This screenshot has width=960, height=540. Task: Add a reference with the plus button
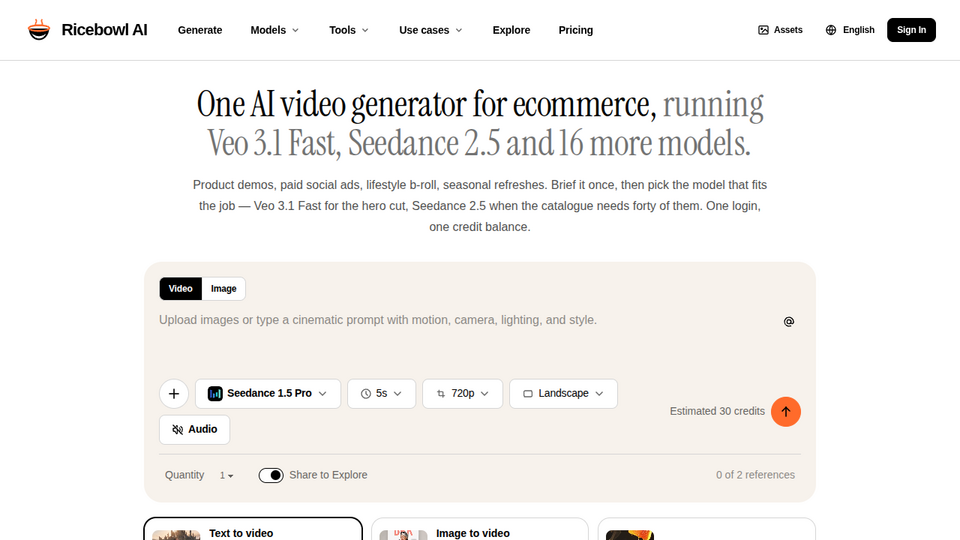174,394
